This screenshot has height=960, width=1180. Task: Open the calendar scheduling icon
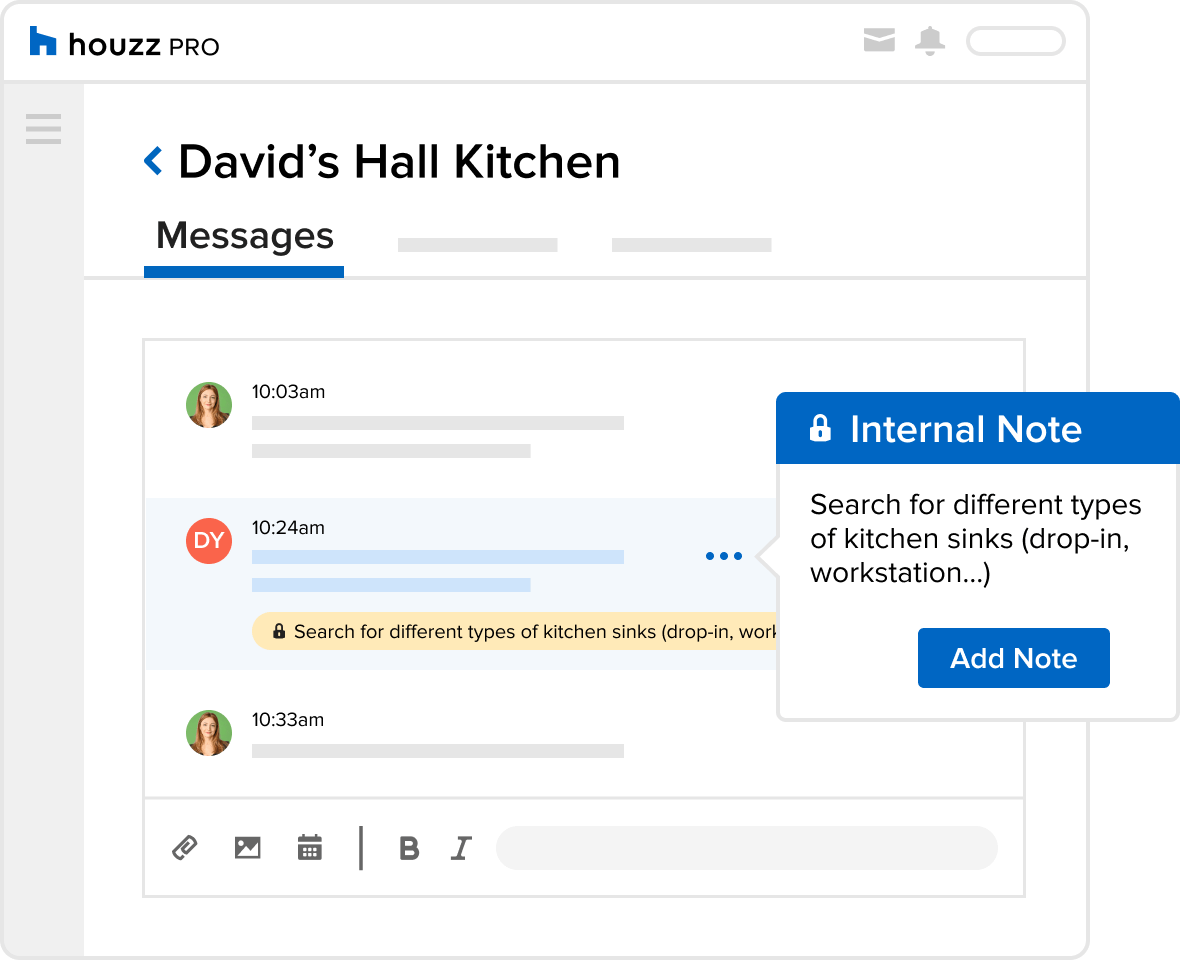click(310, 848)
